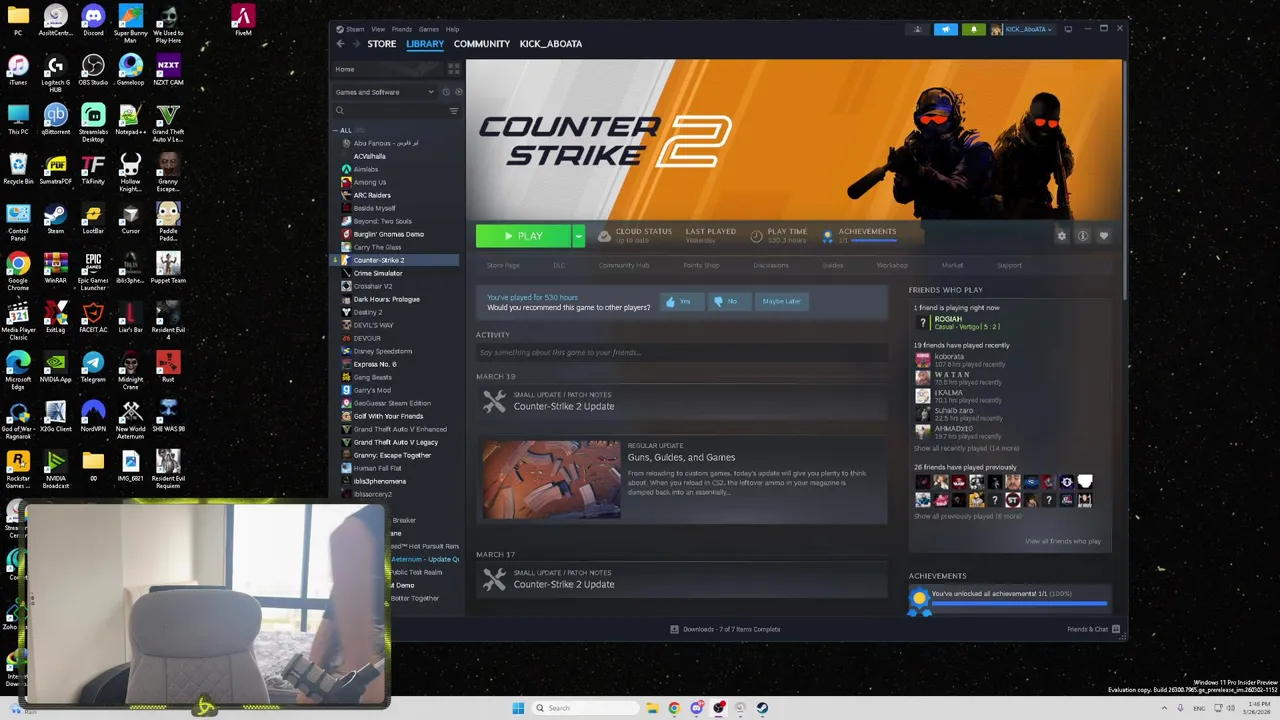
Task: Click the library search field
Action: coord(395,111)
